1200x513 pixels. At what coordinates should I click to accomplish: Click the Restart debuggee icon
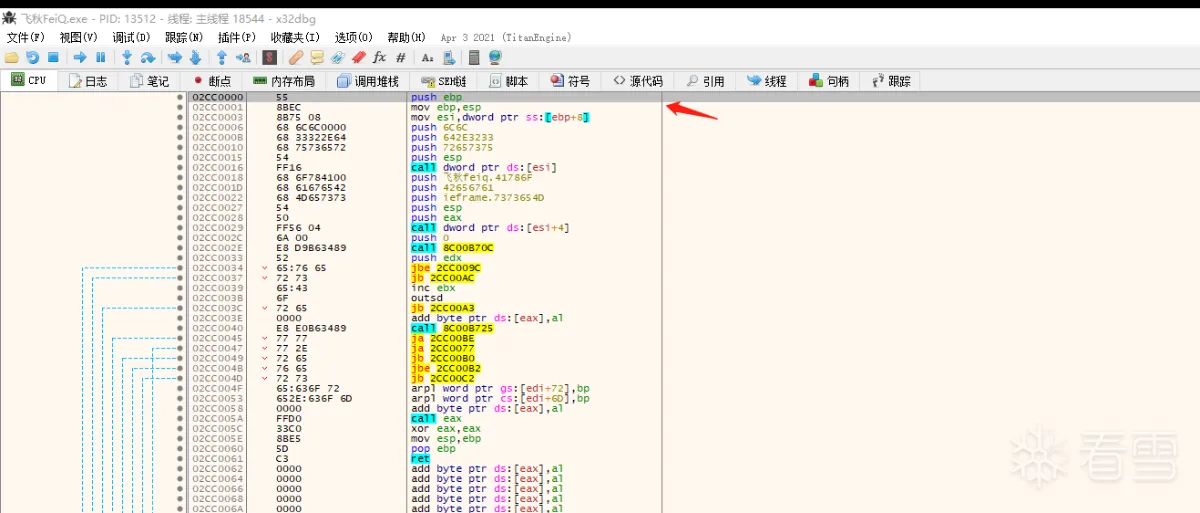click(32, 57)
